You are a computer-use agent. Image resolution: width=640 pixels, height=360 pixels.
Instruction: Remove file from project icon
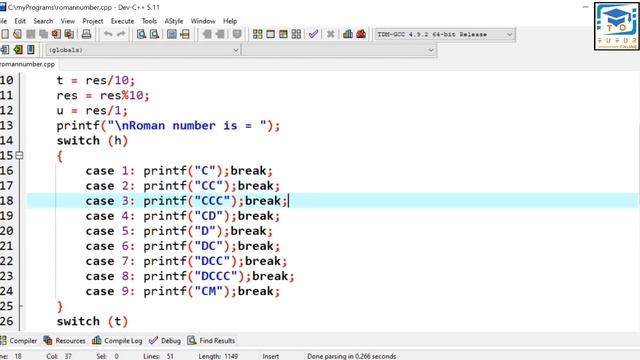click(x=220, y=34)
